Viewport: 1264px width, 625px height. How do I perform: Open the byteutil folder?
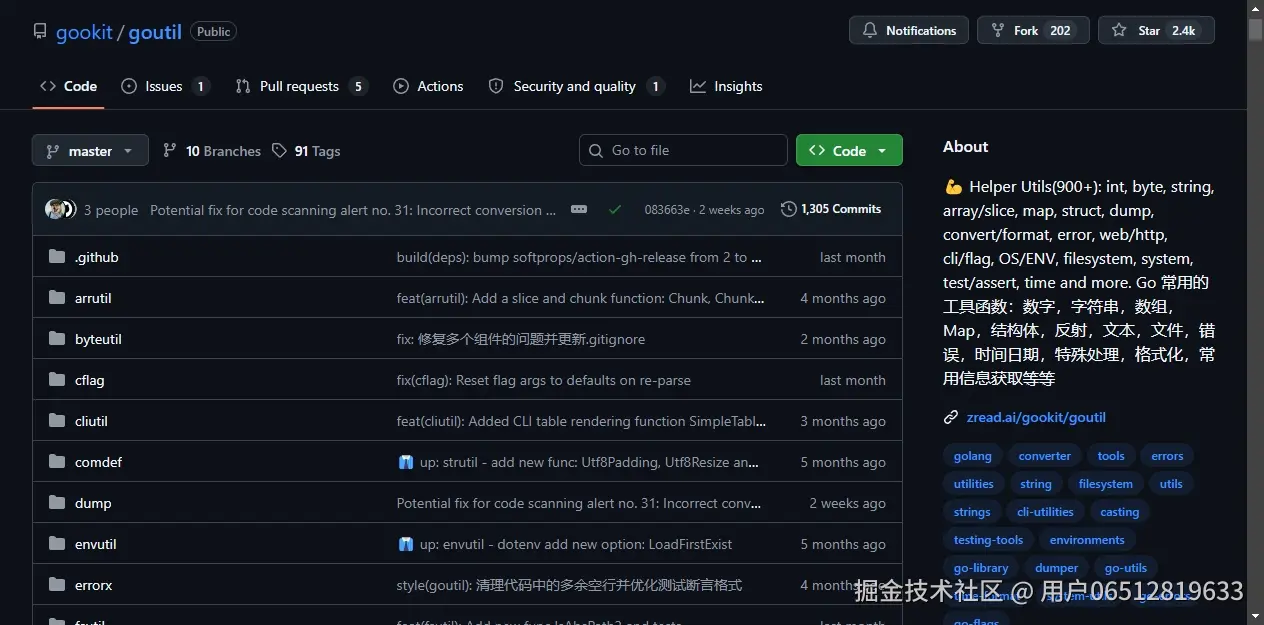click(98, 339)
